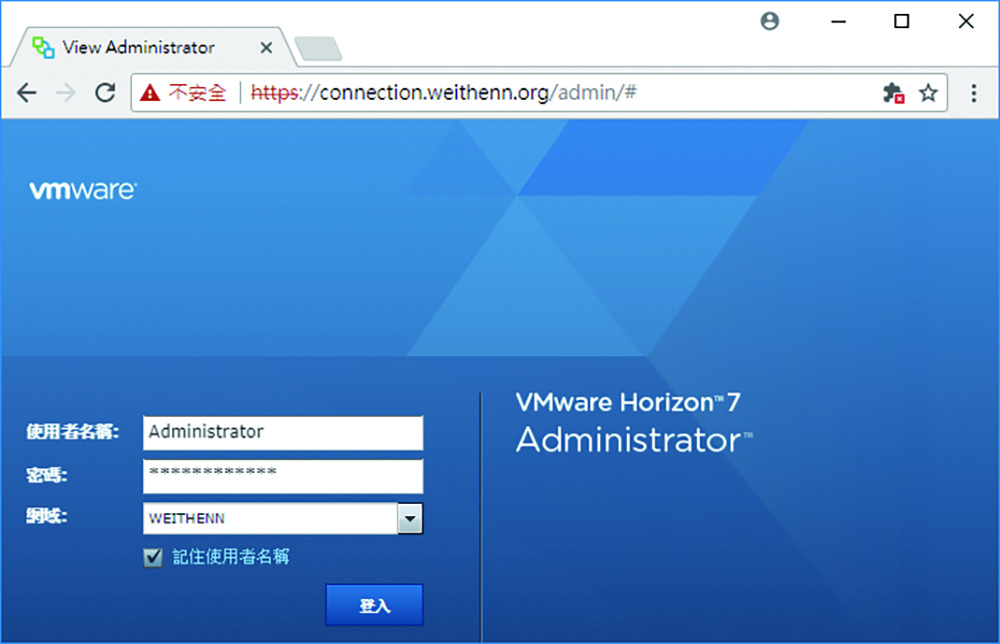The height and width of the screenshot is (644, 1000).
Task: Click the domain dropdown arrow button
Action: pyautogui.click(x=410, y=518)
